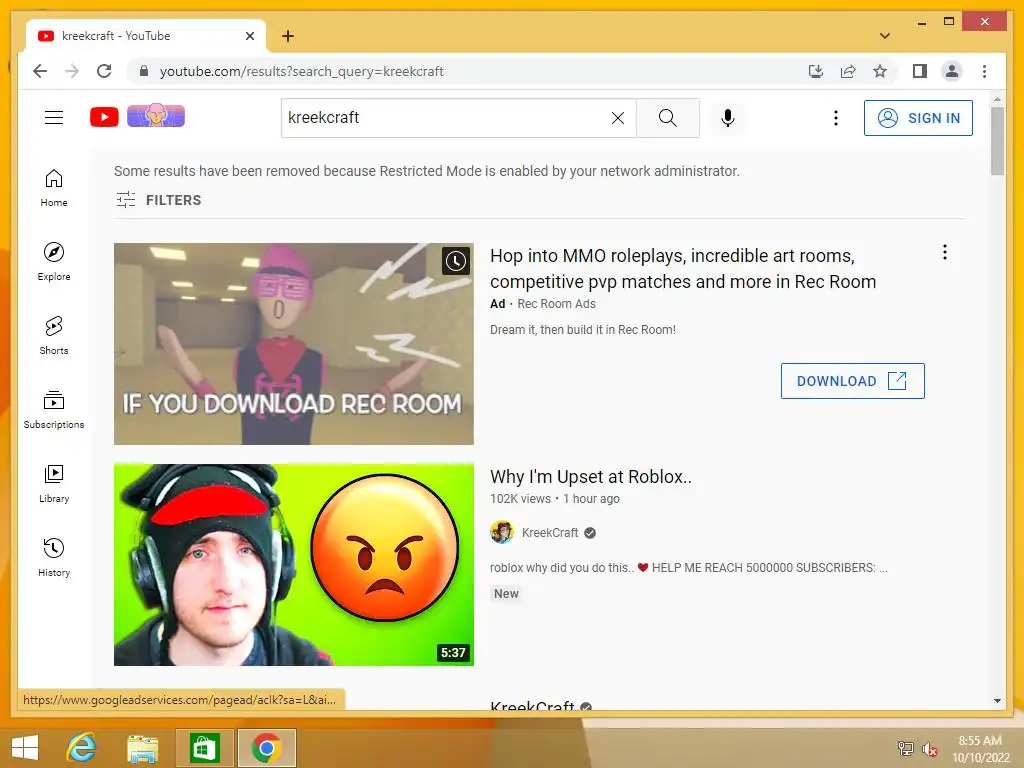Install app icon in address bar
Image resolution: width=1024 pixels, height=768 pixels.
point(816,71)
